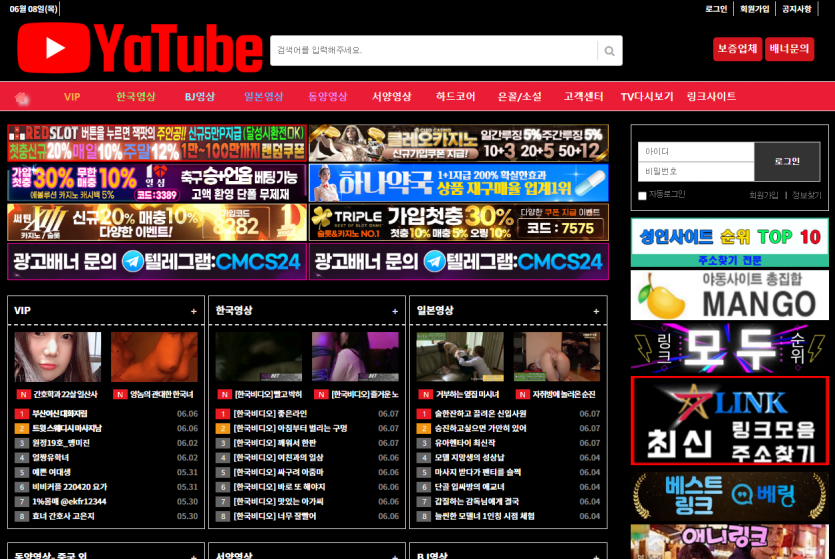Expand the 한국영상 panel plus icon
This screenshot has width=835, height=559.
point(395,311)
